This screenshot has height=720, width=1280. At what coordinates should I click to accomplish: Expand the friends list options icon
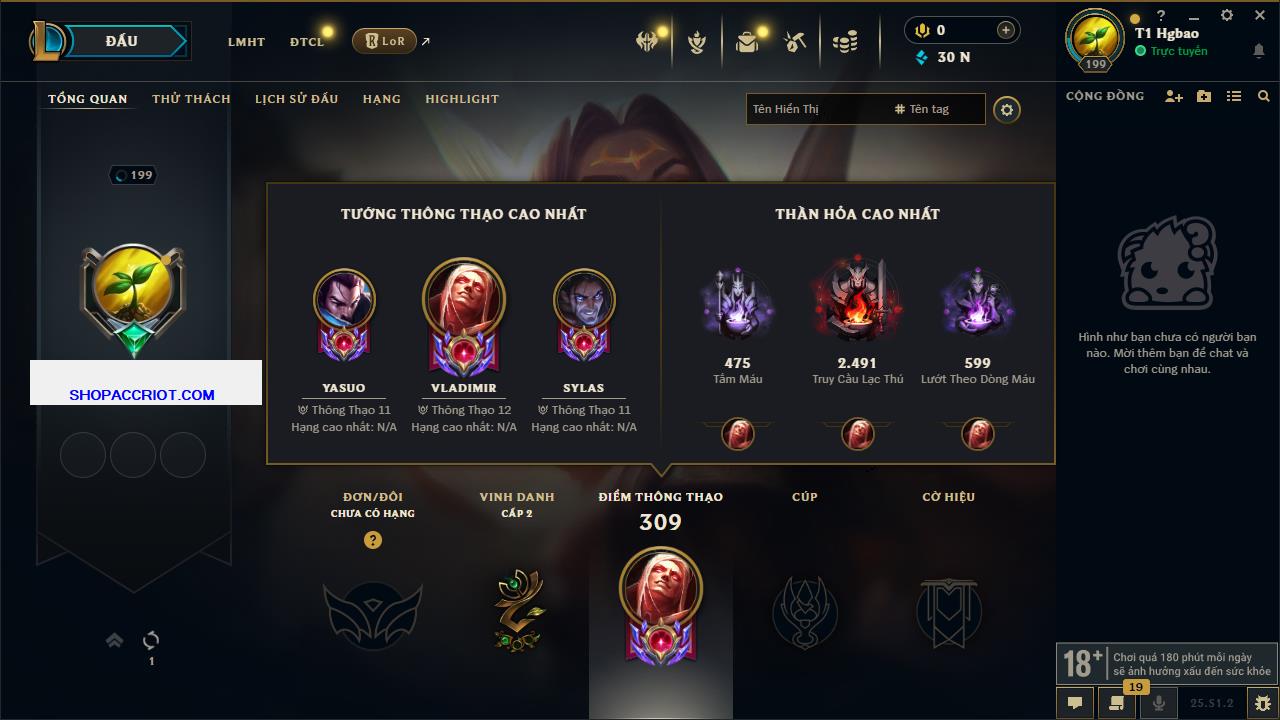[1234, 96]
